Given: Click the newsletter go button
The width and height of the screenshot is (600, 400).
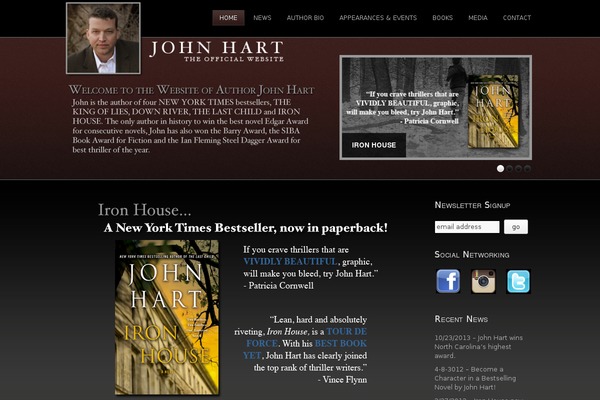Looking at the screenshot, I should [x=516, y=227].
